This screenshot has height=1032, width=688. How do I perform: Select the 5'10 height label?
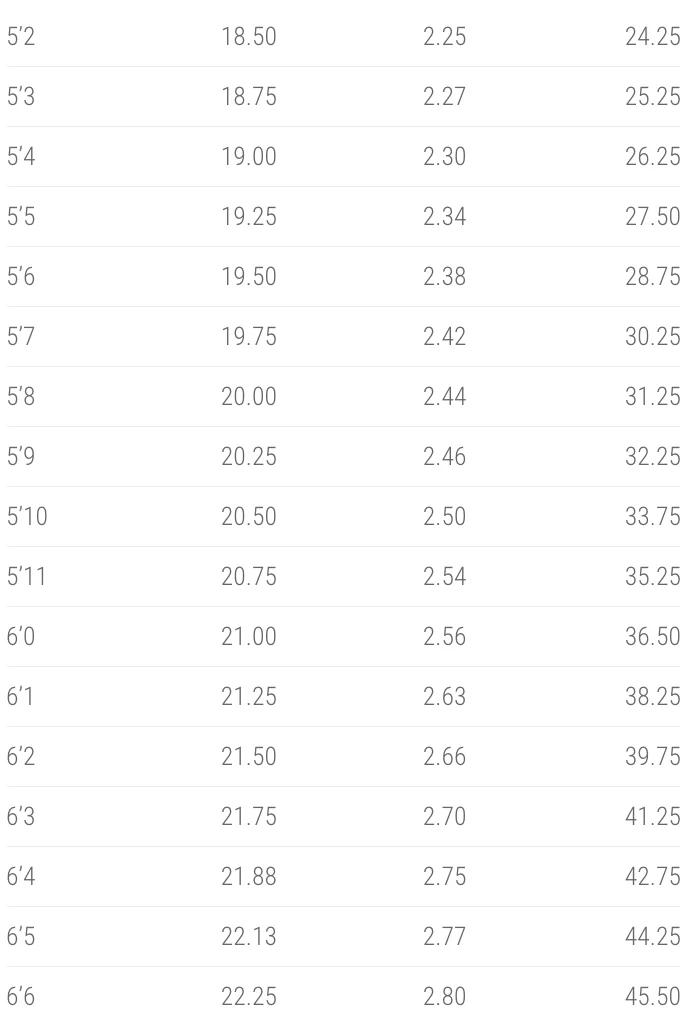pyautogui.click(x=27, y=516)
